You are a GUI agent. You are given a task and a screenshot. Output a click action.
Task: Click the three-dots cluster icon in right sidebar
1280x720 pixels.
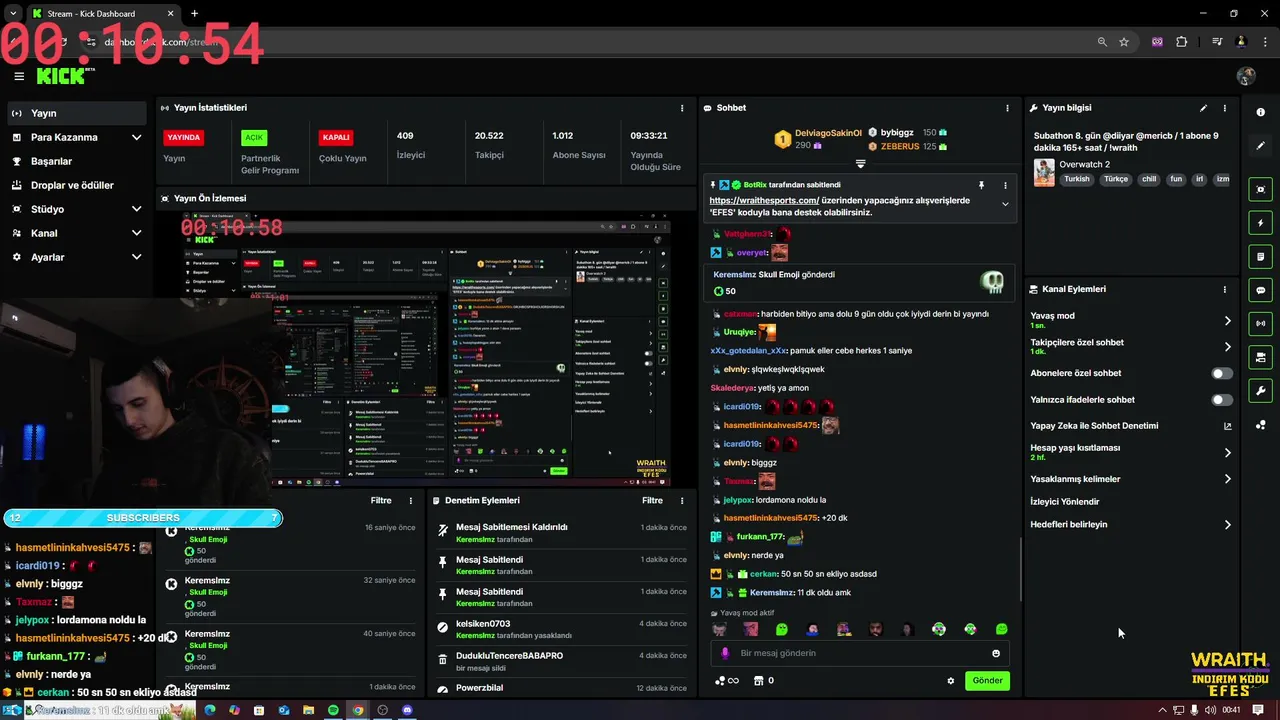1261,425
